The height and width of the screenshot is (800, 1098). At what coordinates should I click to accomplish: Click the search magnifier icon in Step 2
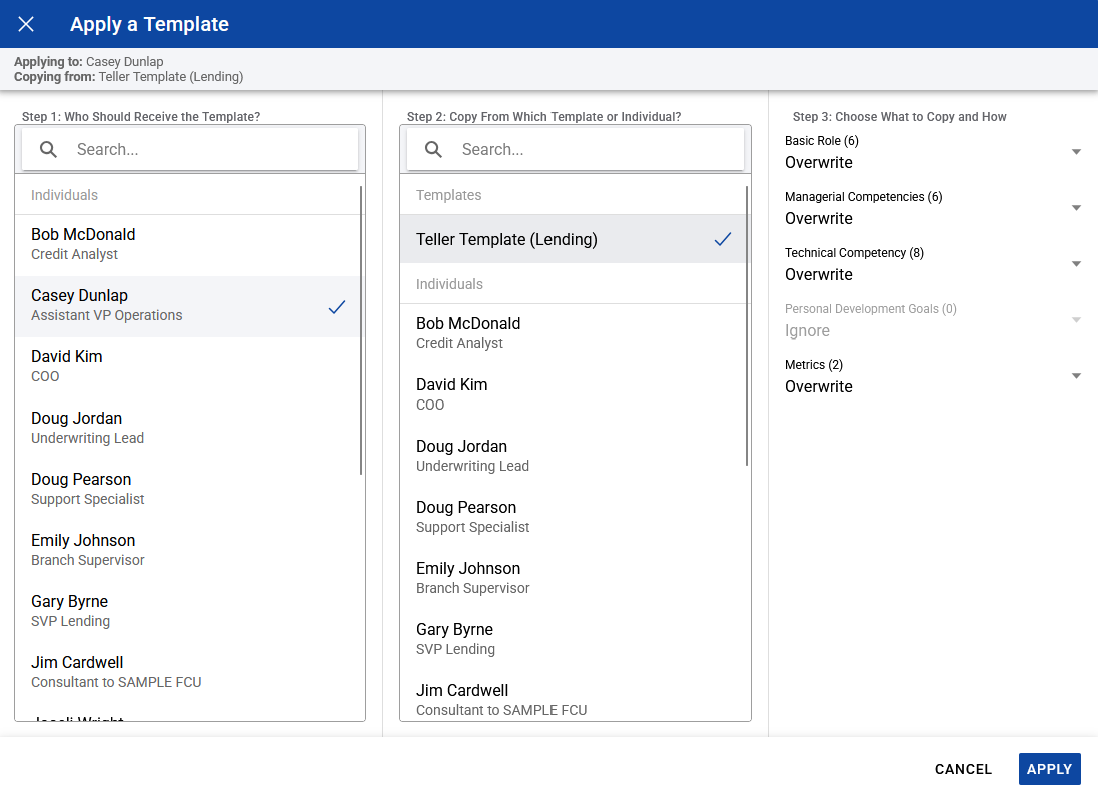433,149
